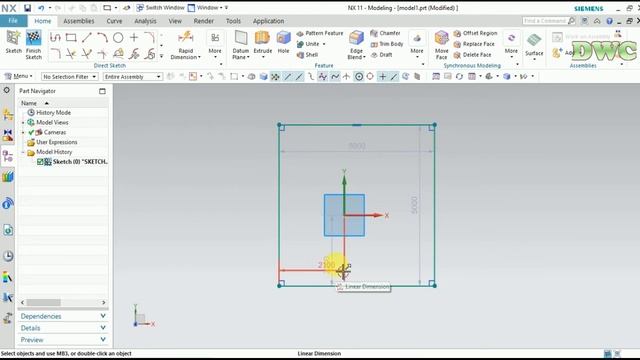Click Finish Sketch flag icon
Screen dimensions: 640x360
[x=33, y=38]
